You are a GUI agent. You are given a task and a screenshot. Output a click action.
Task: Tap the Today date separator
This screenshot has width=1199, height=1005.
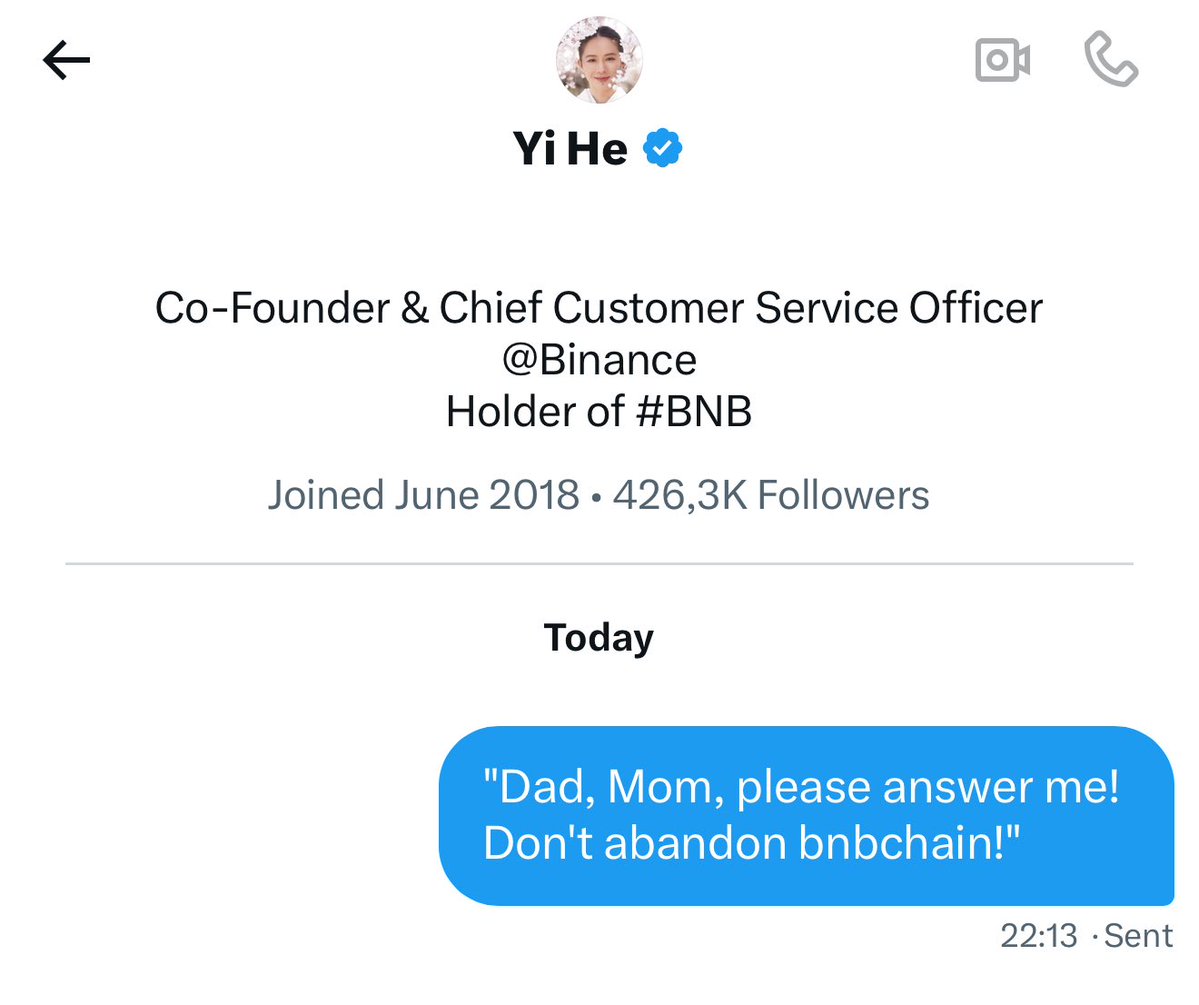click(599, 638)
